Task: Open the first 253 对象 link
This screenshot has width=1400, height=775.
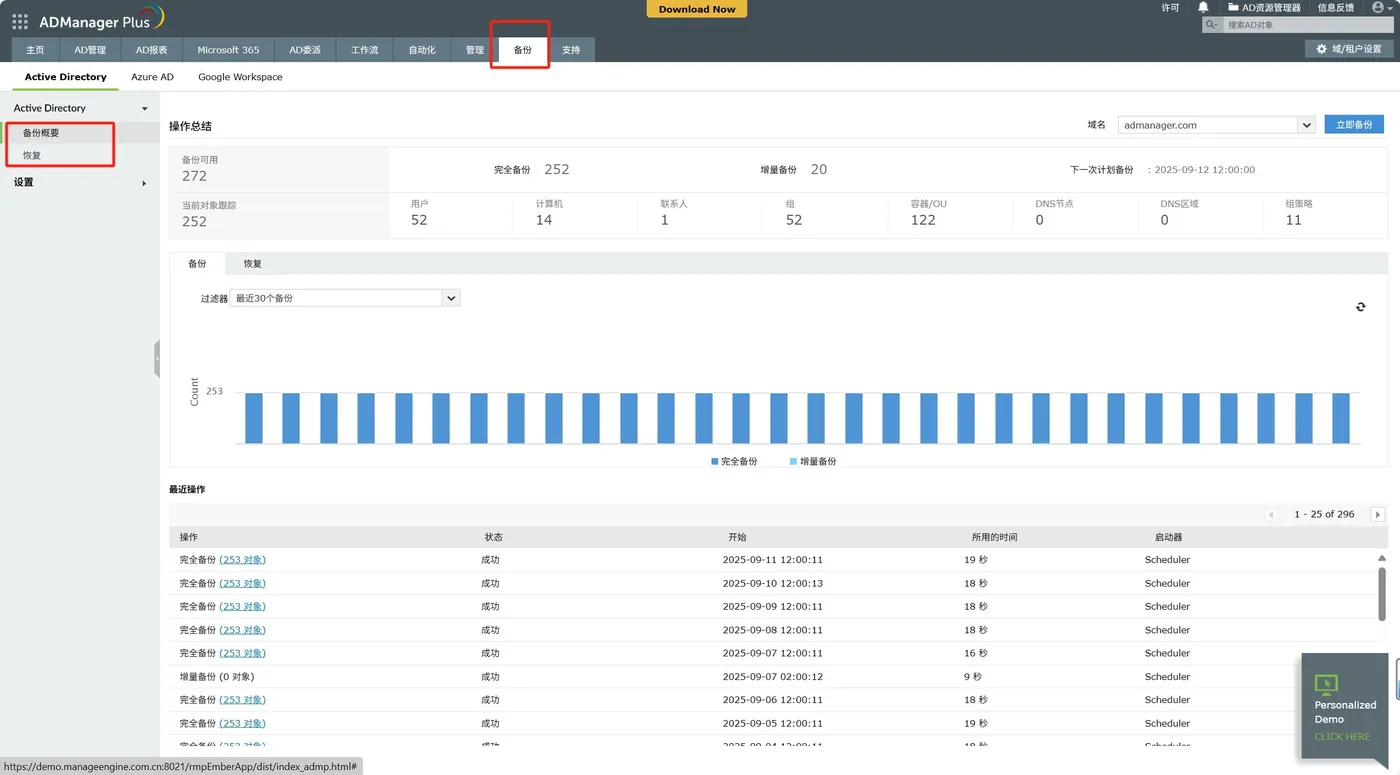Action: point(243,560)
